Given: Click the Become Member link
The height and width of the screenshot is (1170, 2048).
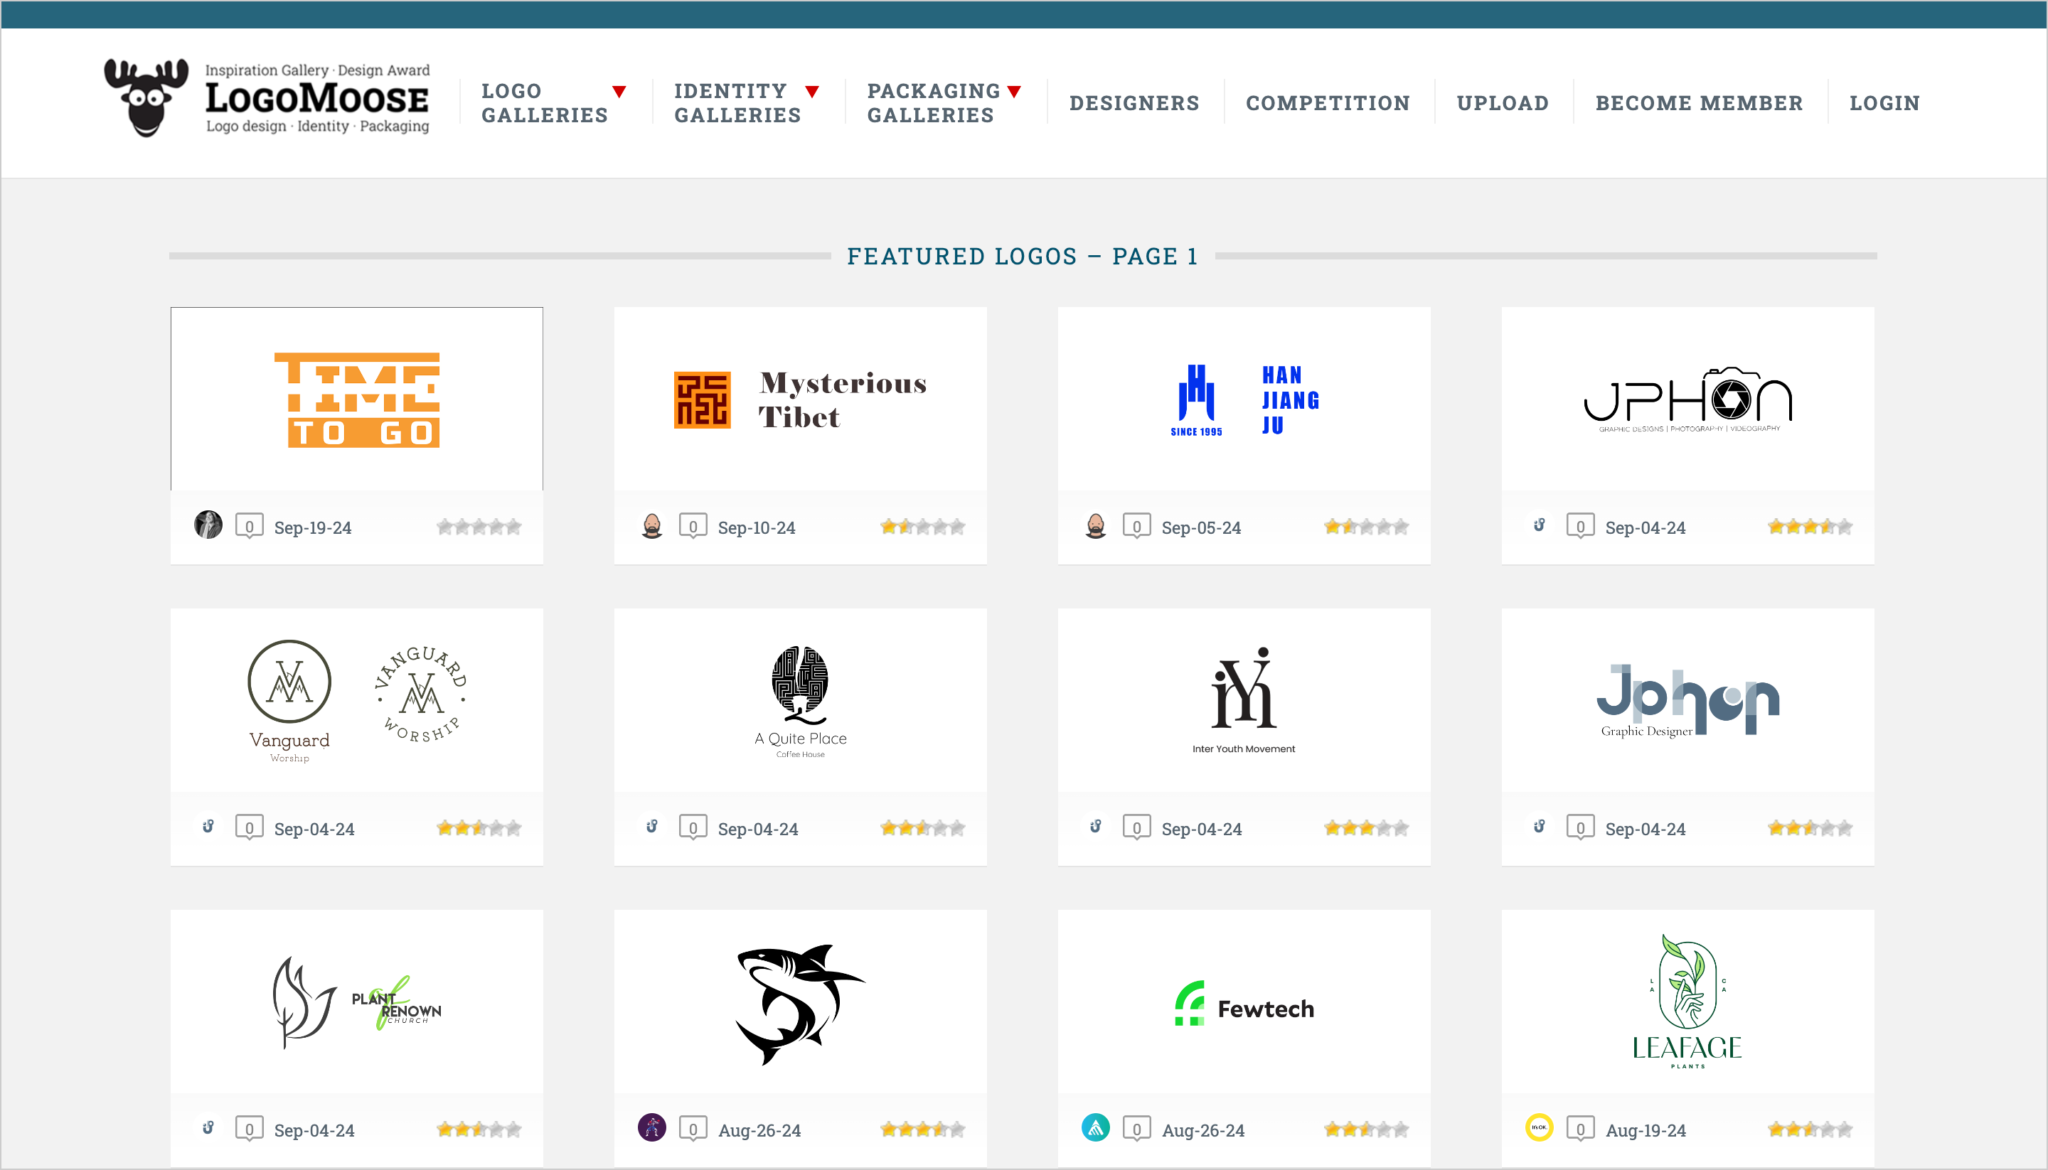Looking at the screenshot, I should [x=1699, y=102].
